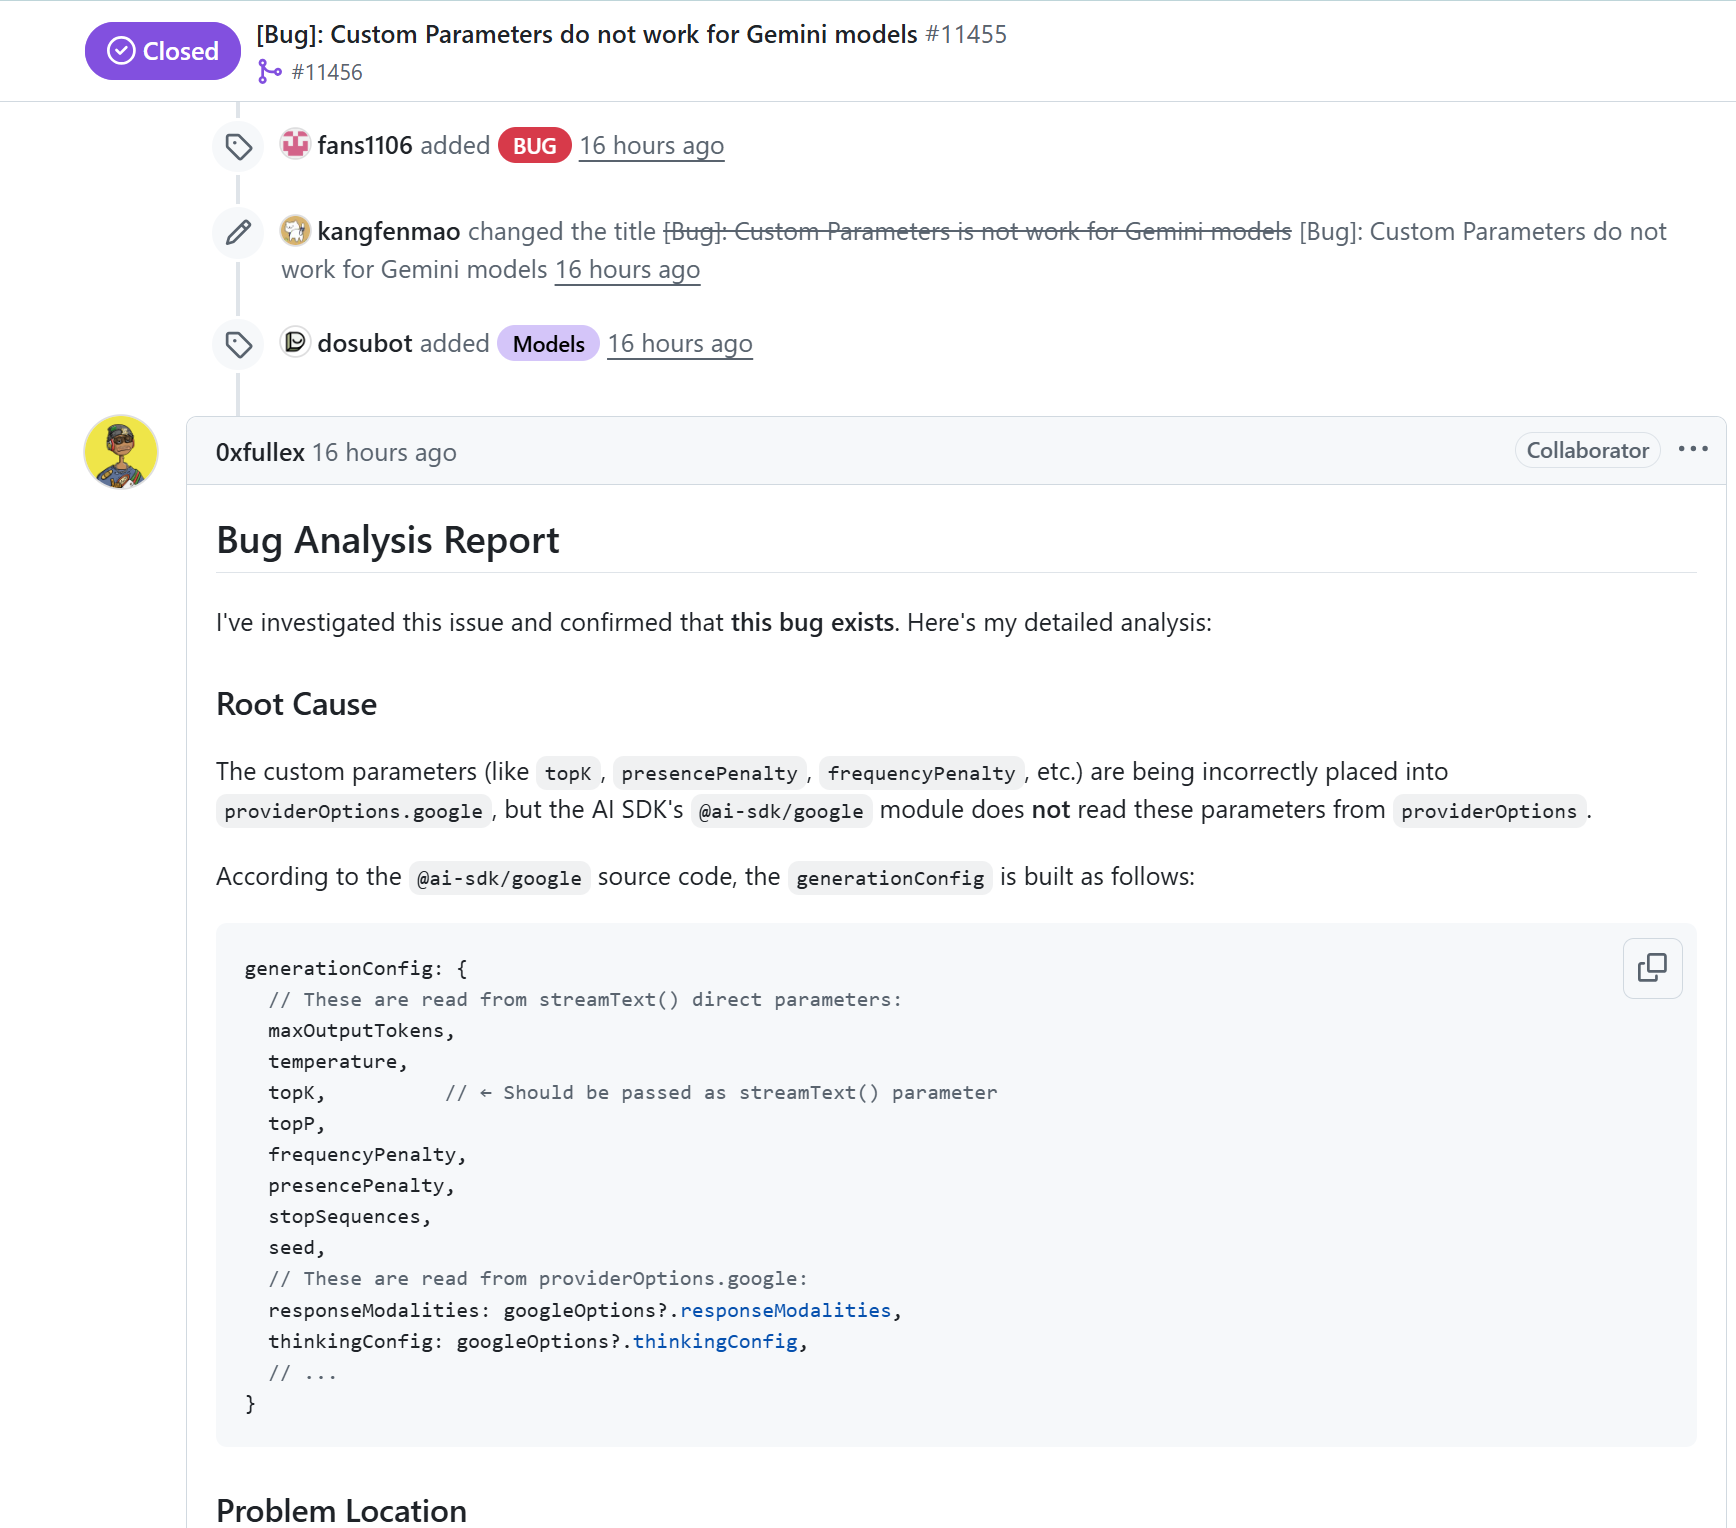Open 0xfullex's profile from comment header
This screenshot has height=1528, width=1736.
click(x=260, y=453)
